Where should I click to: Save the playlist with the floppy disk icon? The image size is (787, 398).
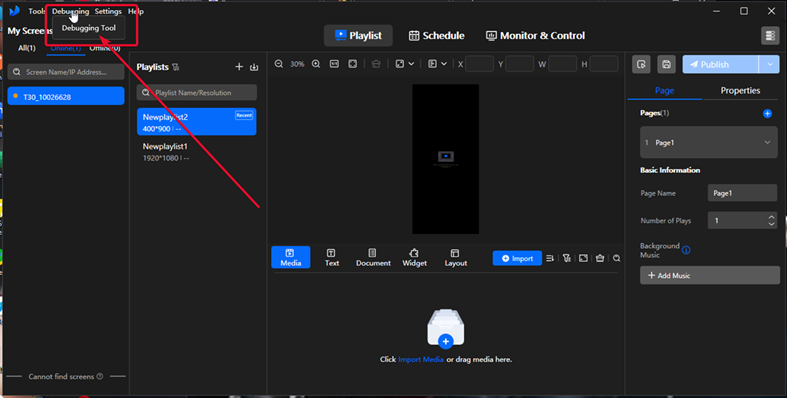pos(667,64)
